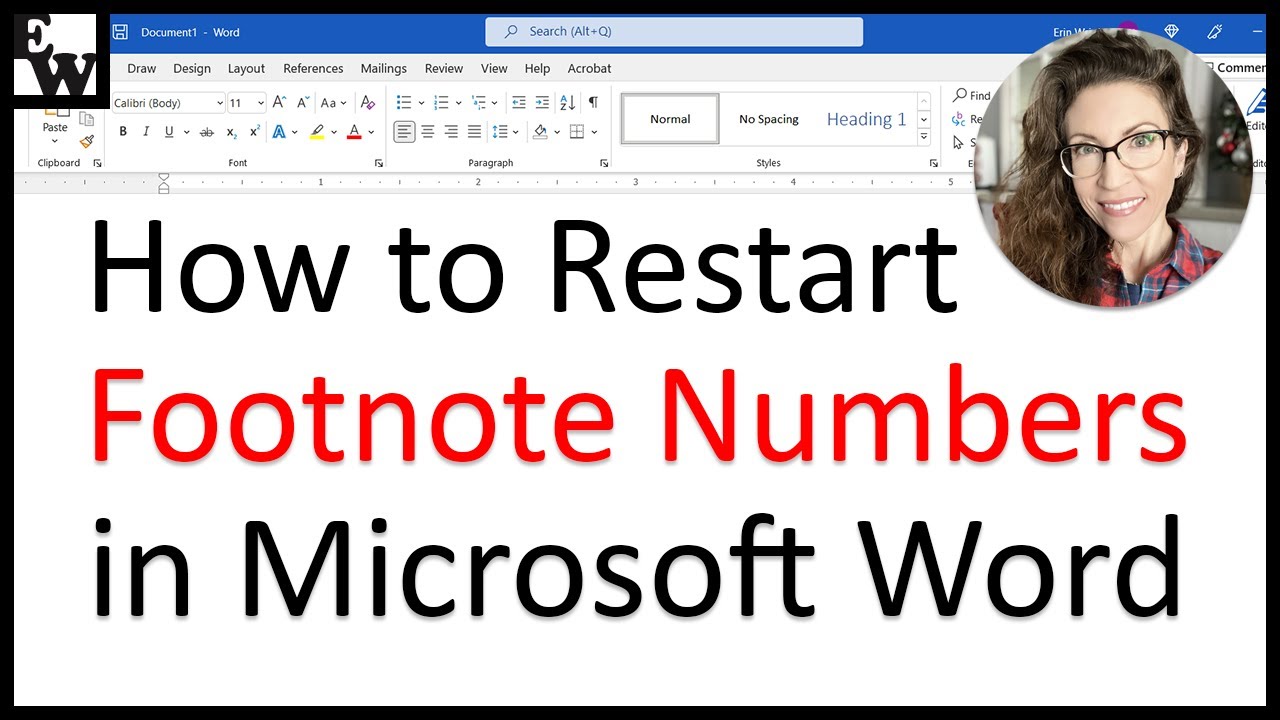The width and height of the screenshot is (1280, 720).
Task: Click the Paste clipboard icon
Action: [56, 111]
